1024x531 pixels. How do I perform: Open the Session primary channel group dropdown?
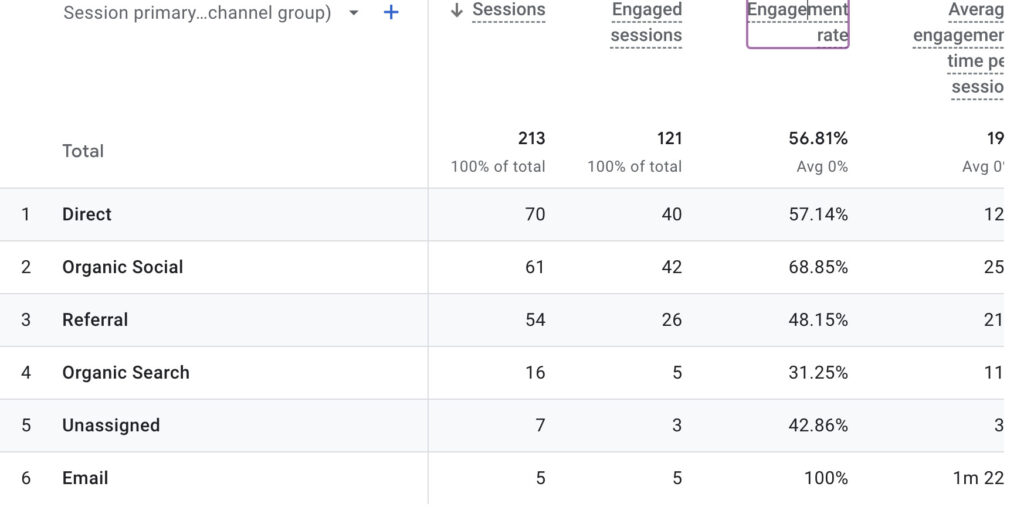353,14
